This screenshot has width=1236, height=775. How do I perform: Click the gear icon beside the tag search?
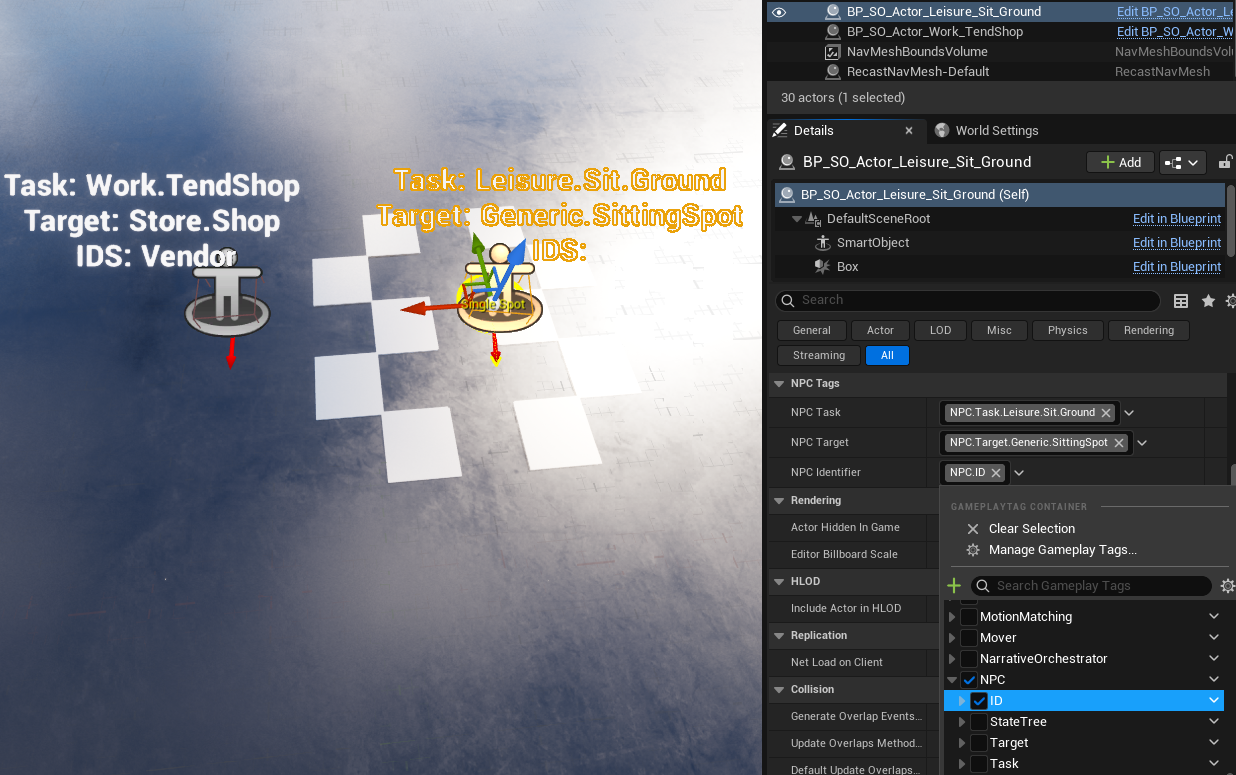[x=1227, y=586]
